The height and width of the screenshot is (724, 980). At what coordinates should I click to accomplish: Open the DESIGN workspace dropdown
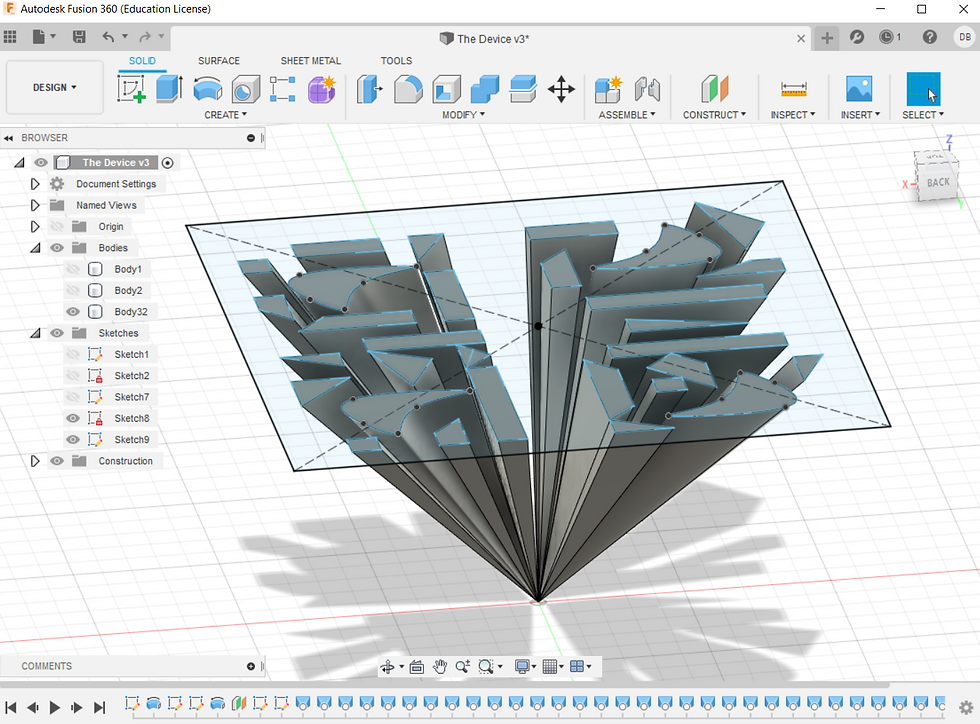pyautogui.click(x=54, y=88)
